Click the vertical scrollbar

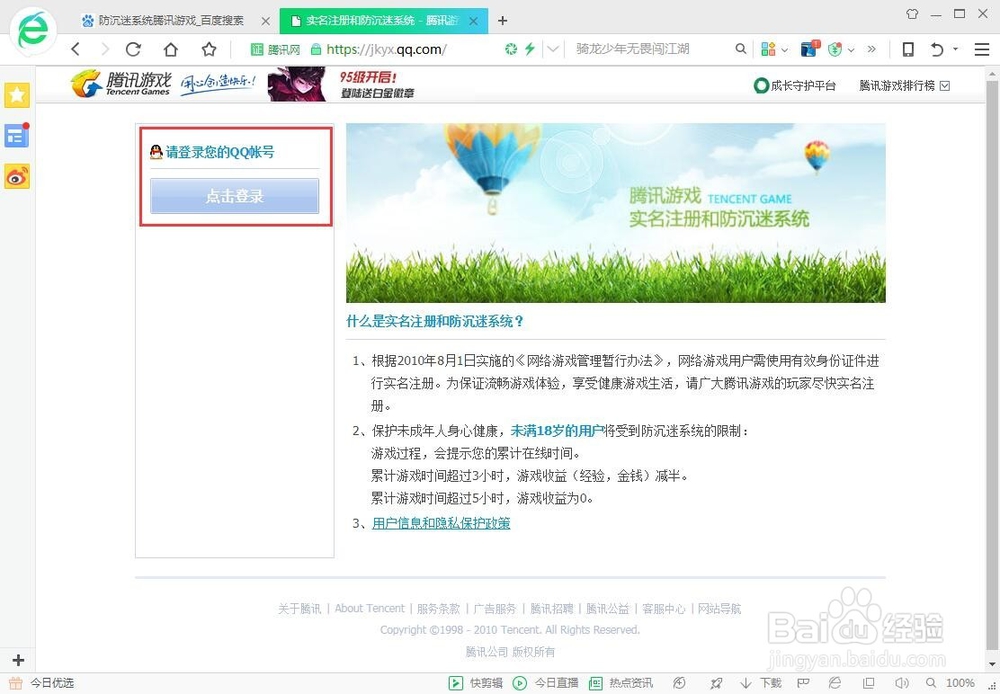(x=992, y=364)
